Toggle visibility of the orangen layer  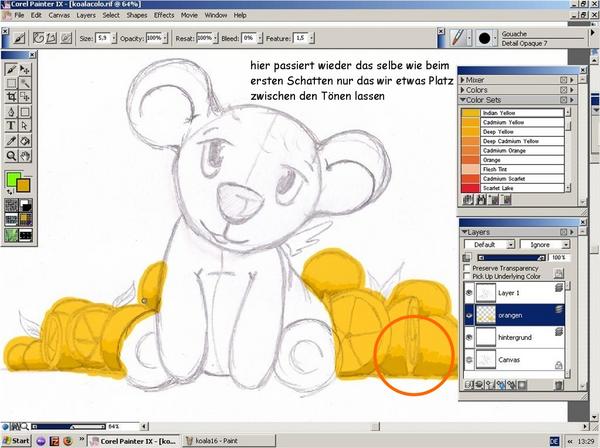(469, 315)
